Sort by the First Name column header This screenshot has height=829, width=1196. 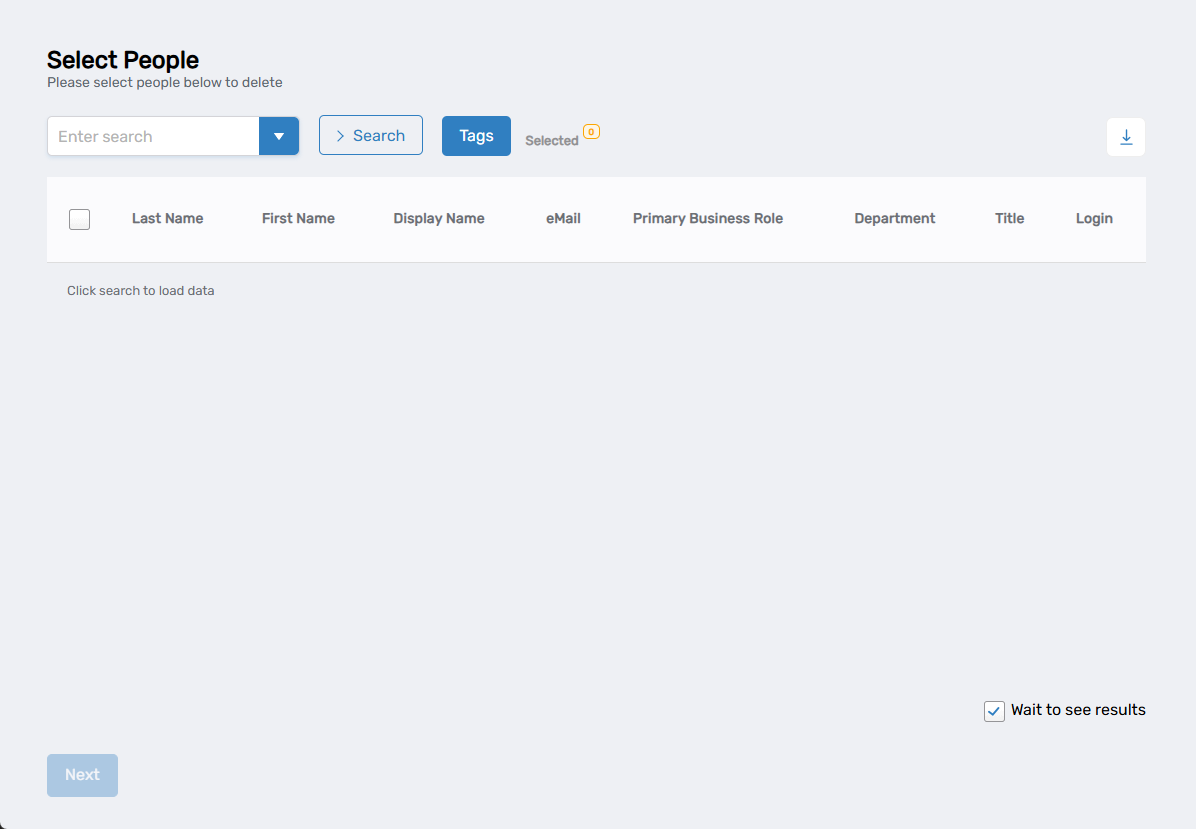coord(298,219)
